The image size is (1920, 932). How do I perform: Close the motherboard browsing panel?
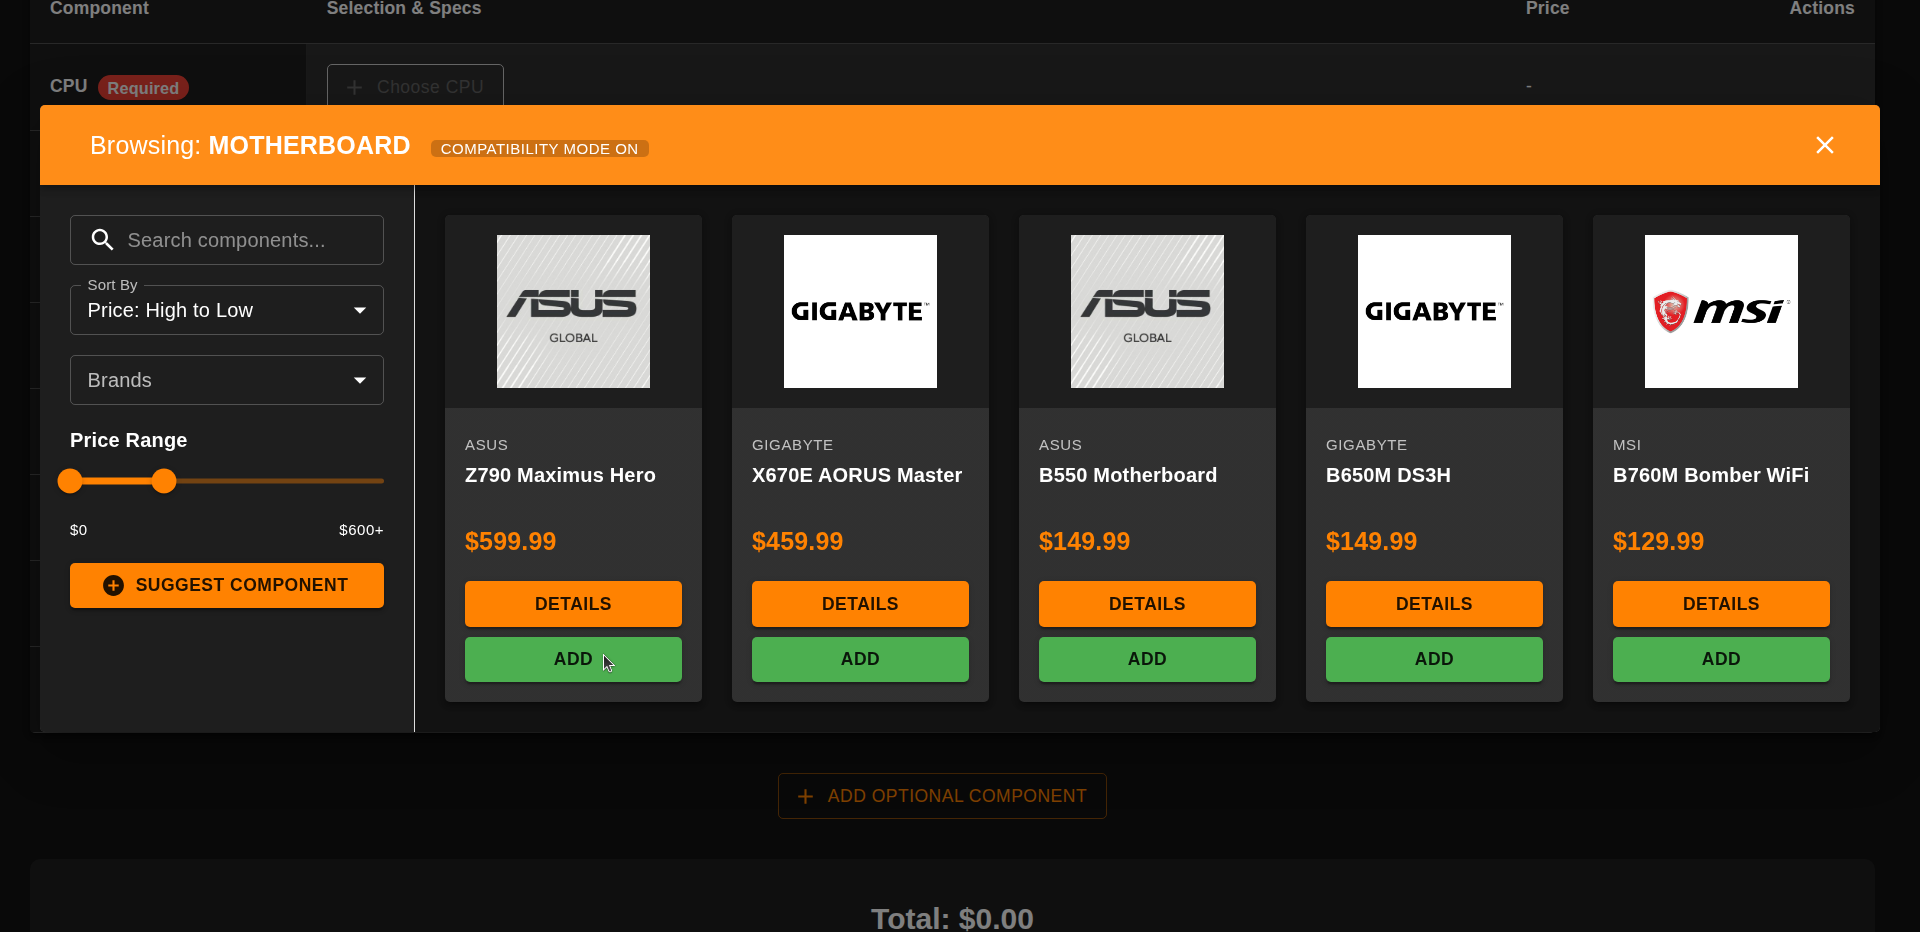point(1824,146)
